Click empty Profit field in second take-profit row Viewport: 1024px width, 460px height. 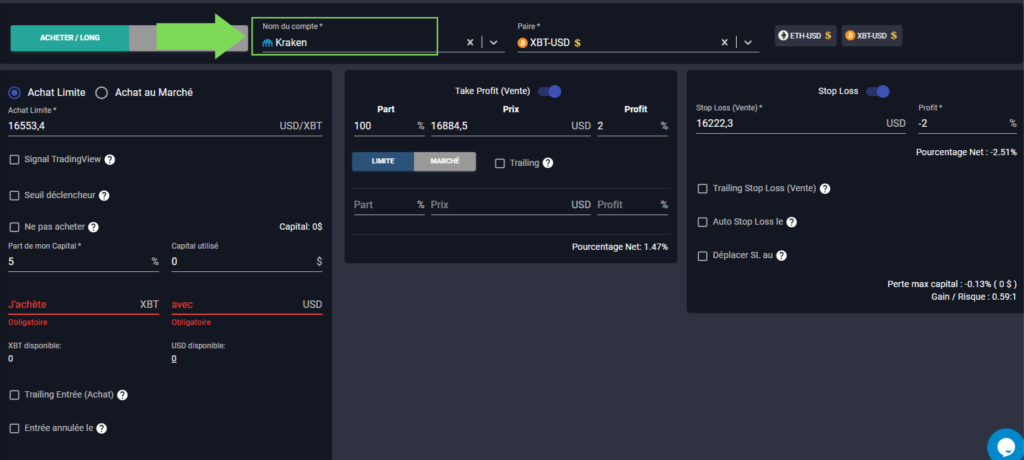tap(632, 205)
